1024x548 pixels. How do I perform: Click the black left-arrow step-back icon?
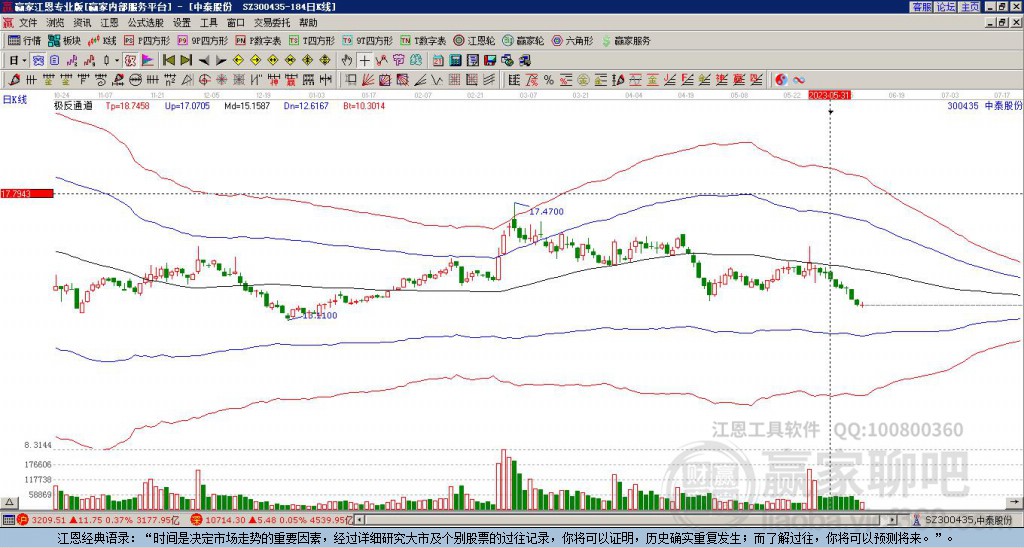pyautogui.click(x=204, y=61)
